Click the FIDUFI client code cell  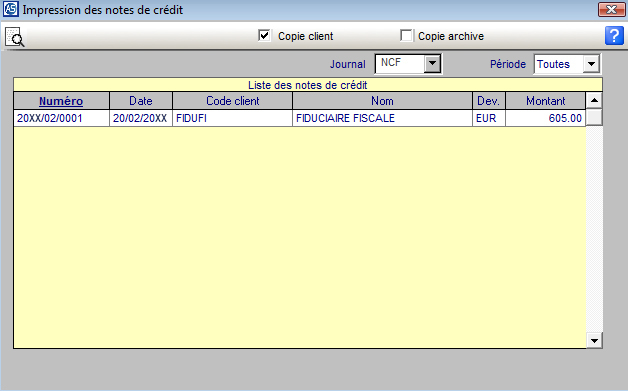[232, 118]
